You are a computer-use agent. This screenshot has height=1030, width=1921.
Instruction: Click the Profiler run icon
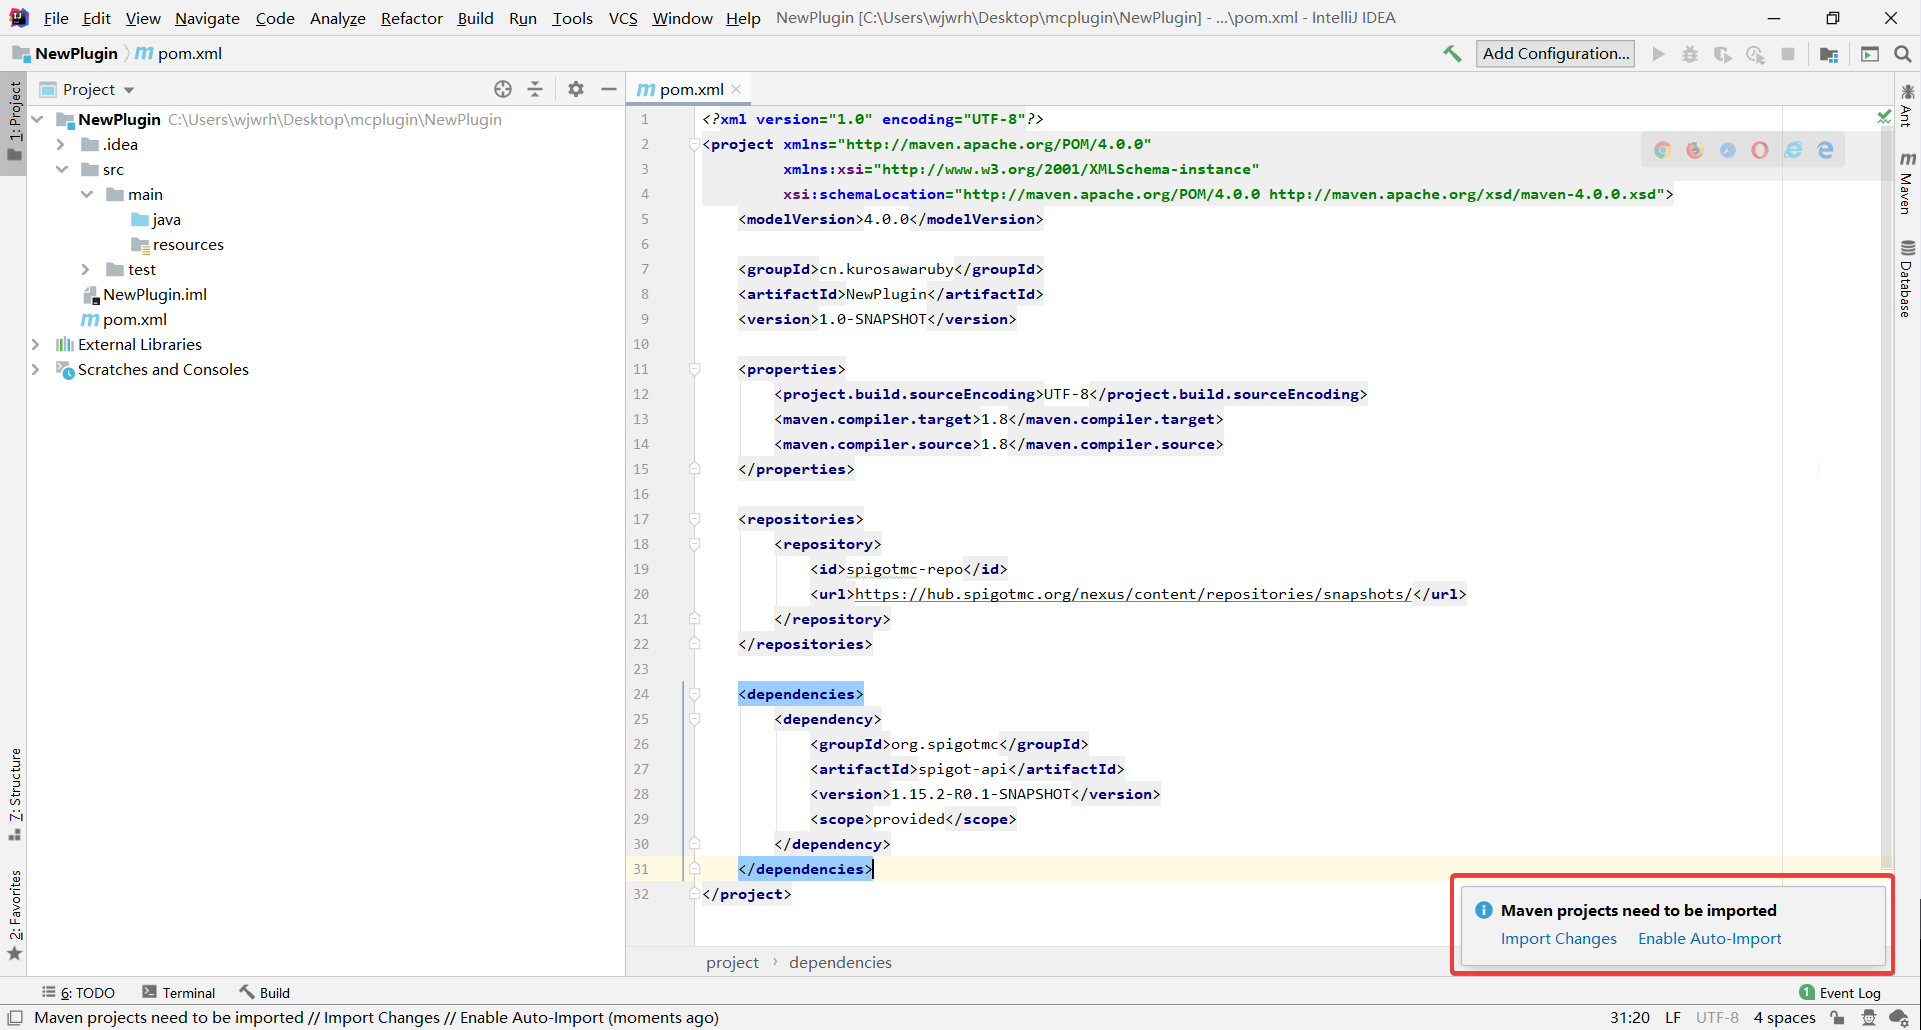point(1755,54)
